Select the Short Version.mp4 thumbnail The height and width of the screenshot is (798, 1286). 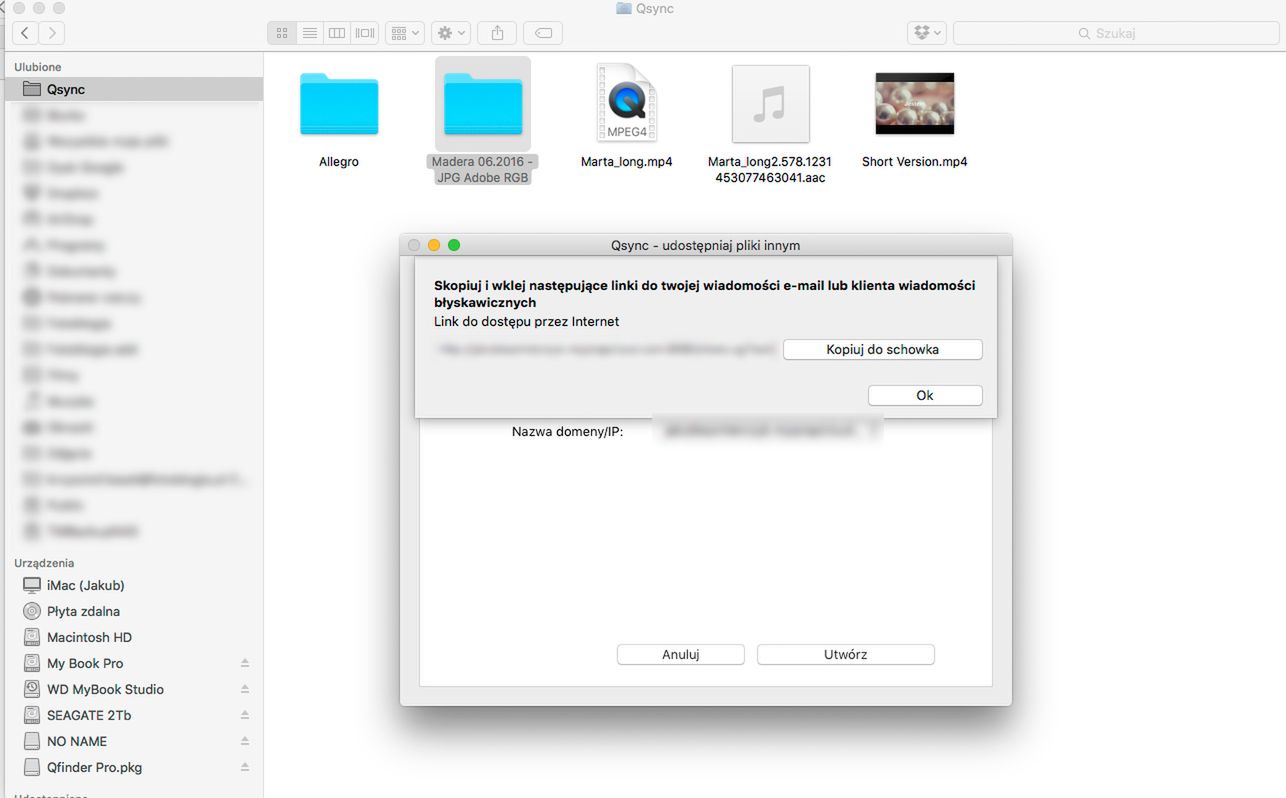[914, 103]
